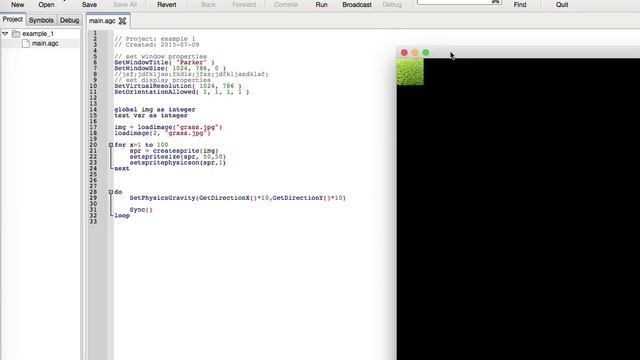Click the SetPhysicsGravity code line
640x360 pixels.
click(238, 198)
